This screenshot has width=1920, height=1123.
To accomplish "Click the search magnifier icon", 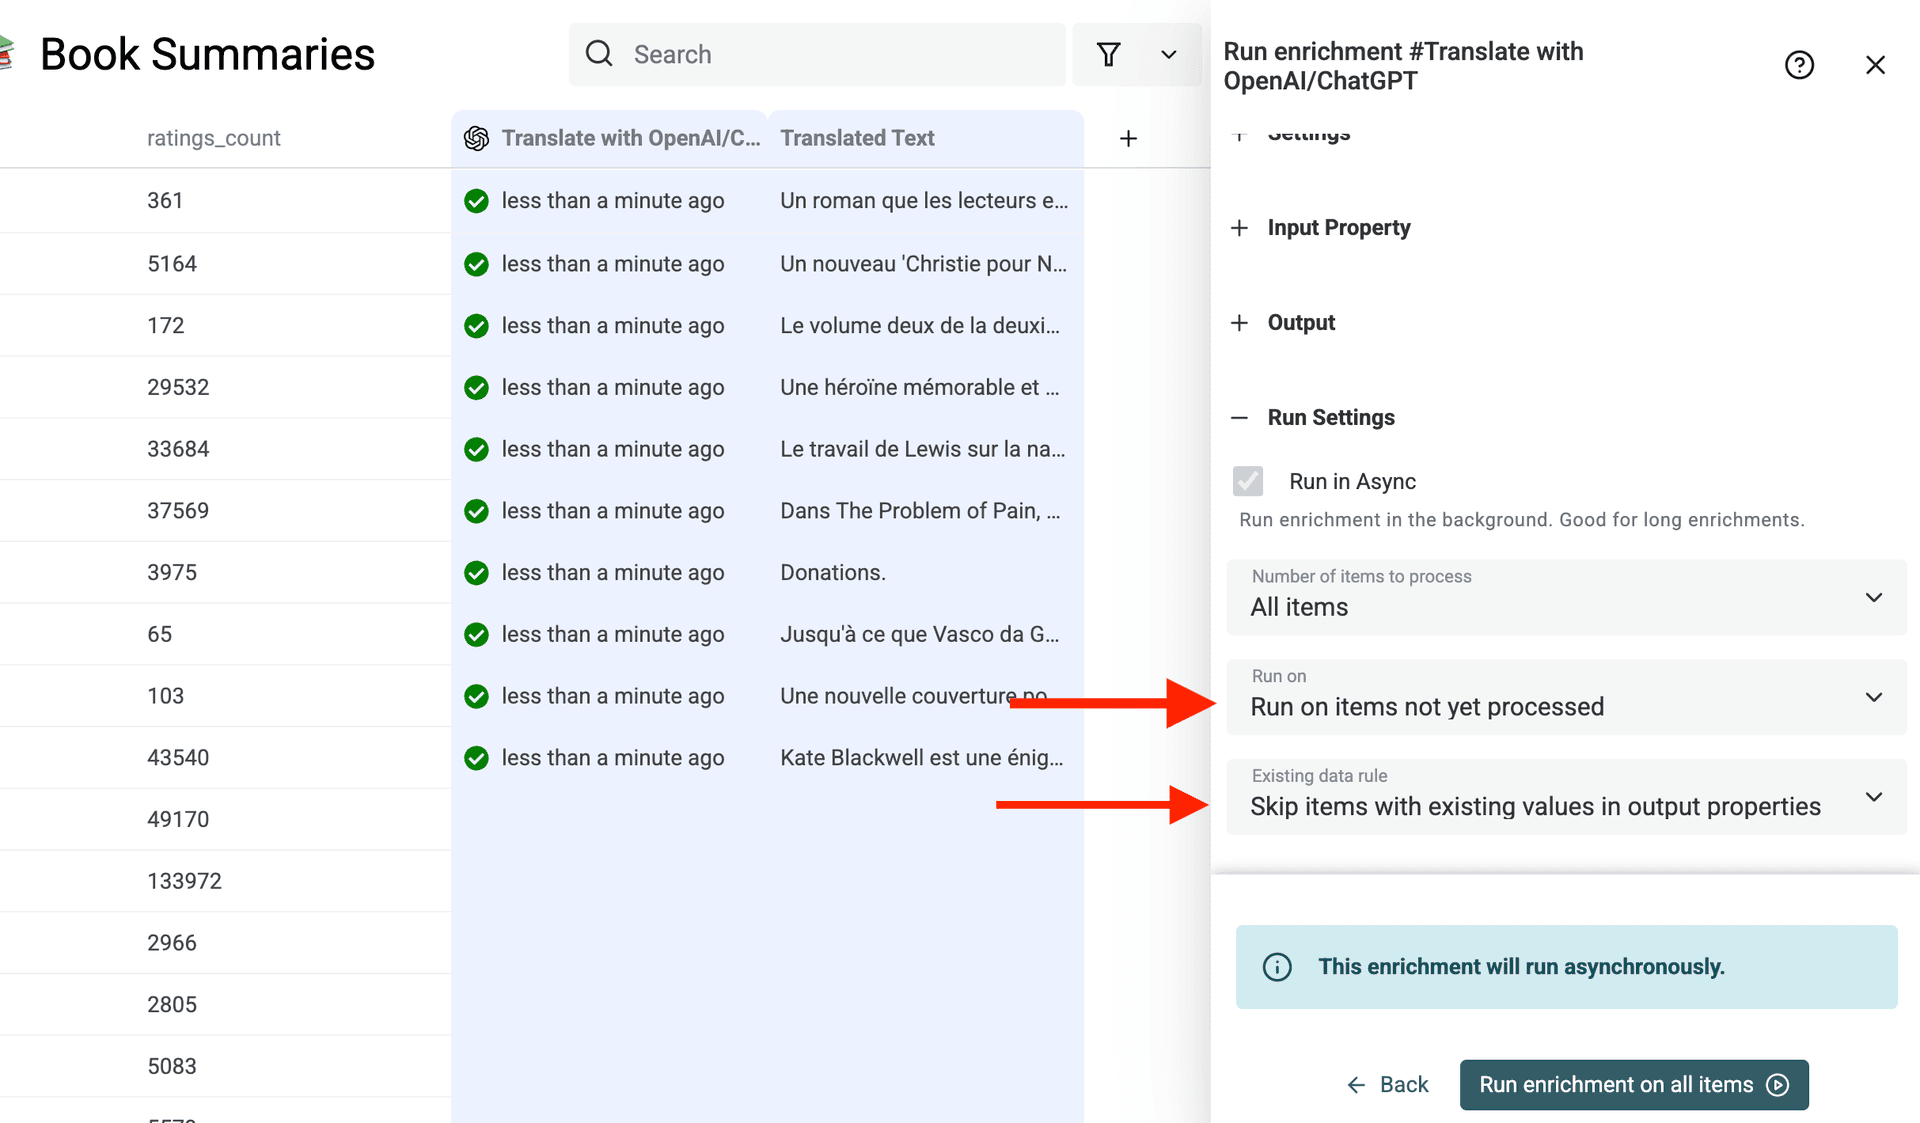I will [599, 54].
